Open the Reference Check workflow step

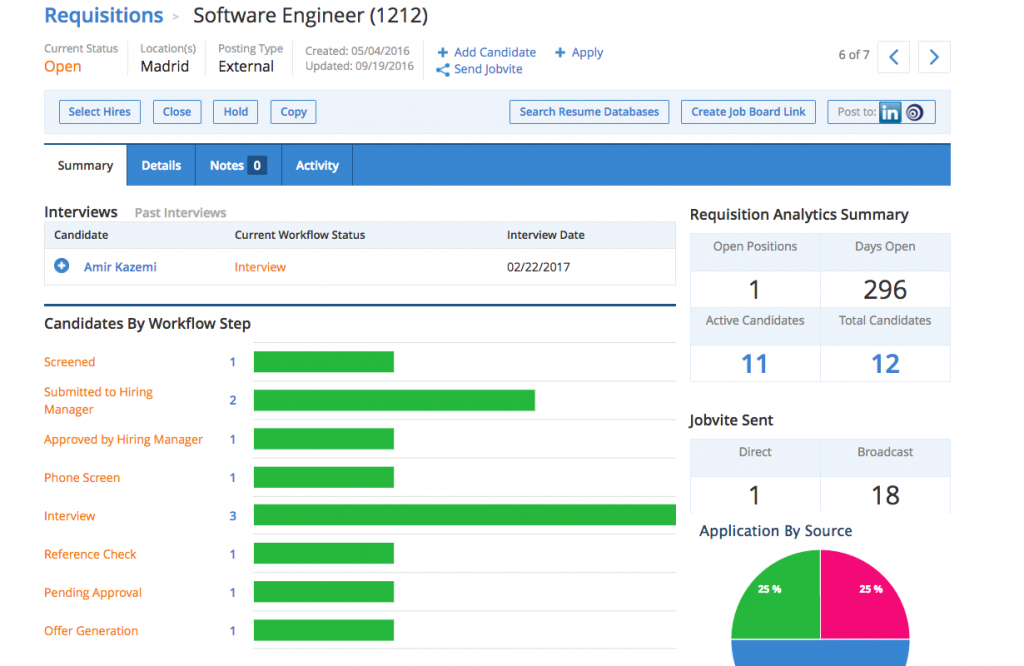90,554
